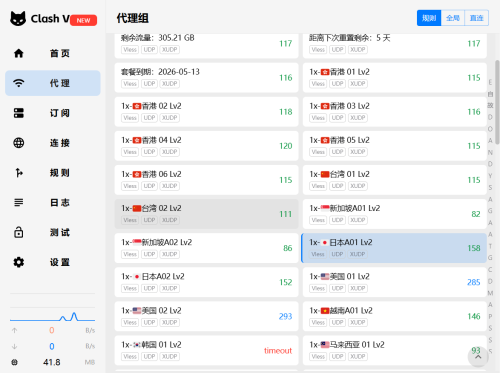Open Rules via branch arrow icon
Image resolution: width=500 pixels, height=373 pixels.
click(x=19, y=173)
